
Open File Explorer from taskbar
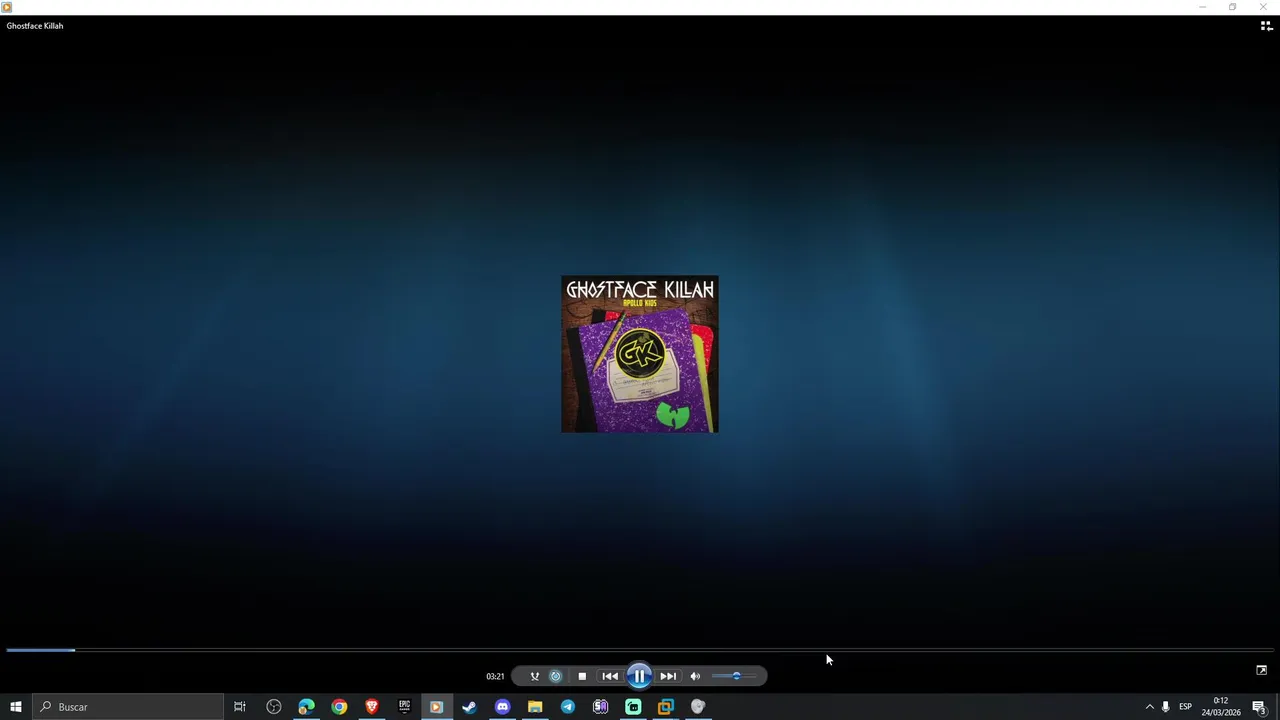pos(535,707)
